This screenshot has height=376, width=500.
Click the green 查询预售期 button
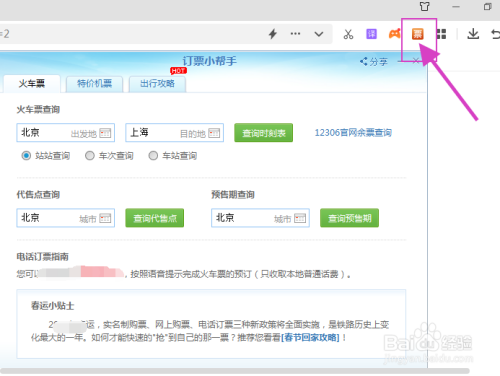tap(349, 218)
